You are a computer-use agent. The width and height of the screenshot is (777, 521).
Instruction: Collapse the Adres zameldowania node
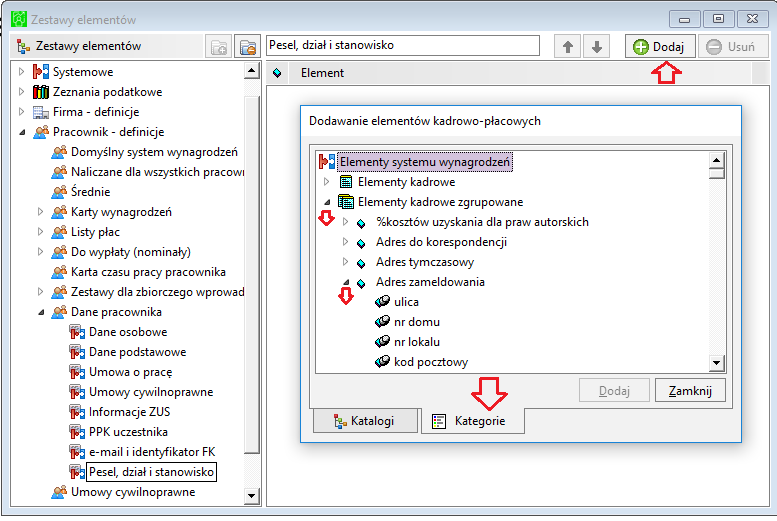pyautogui.click(x=346, y=282)
